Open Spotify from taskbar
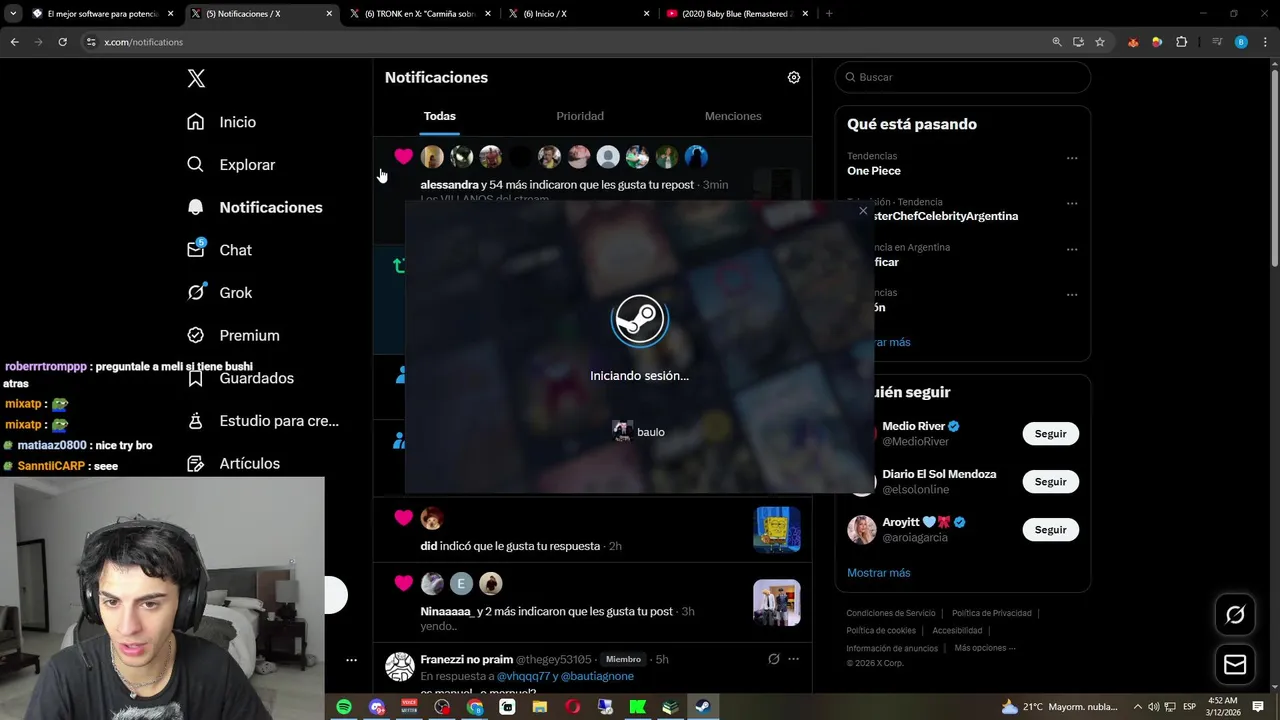 point(344,707)
